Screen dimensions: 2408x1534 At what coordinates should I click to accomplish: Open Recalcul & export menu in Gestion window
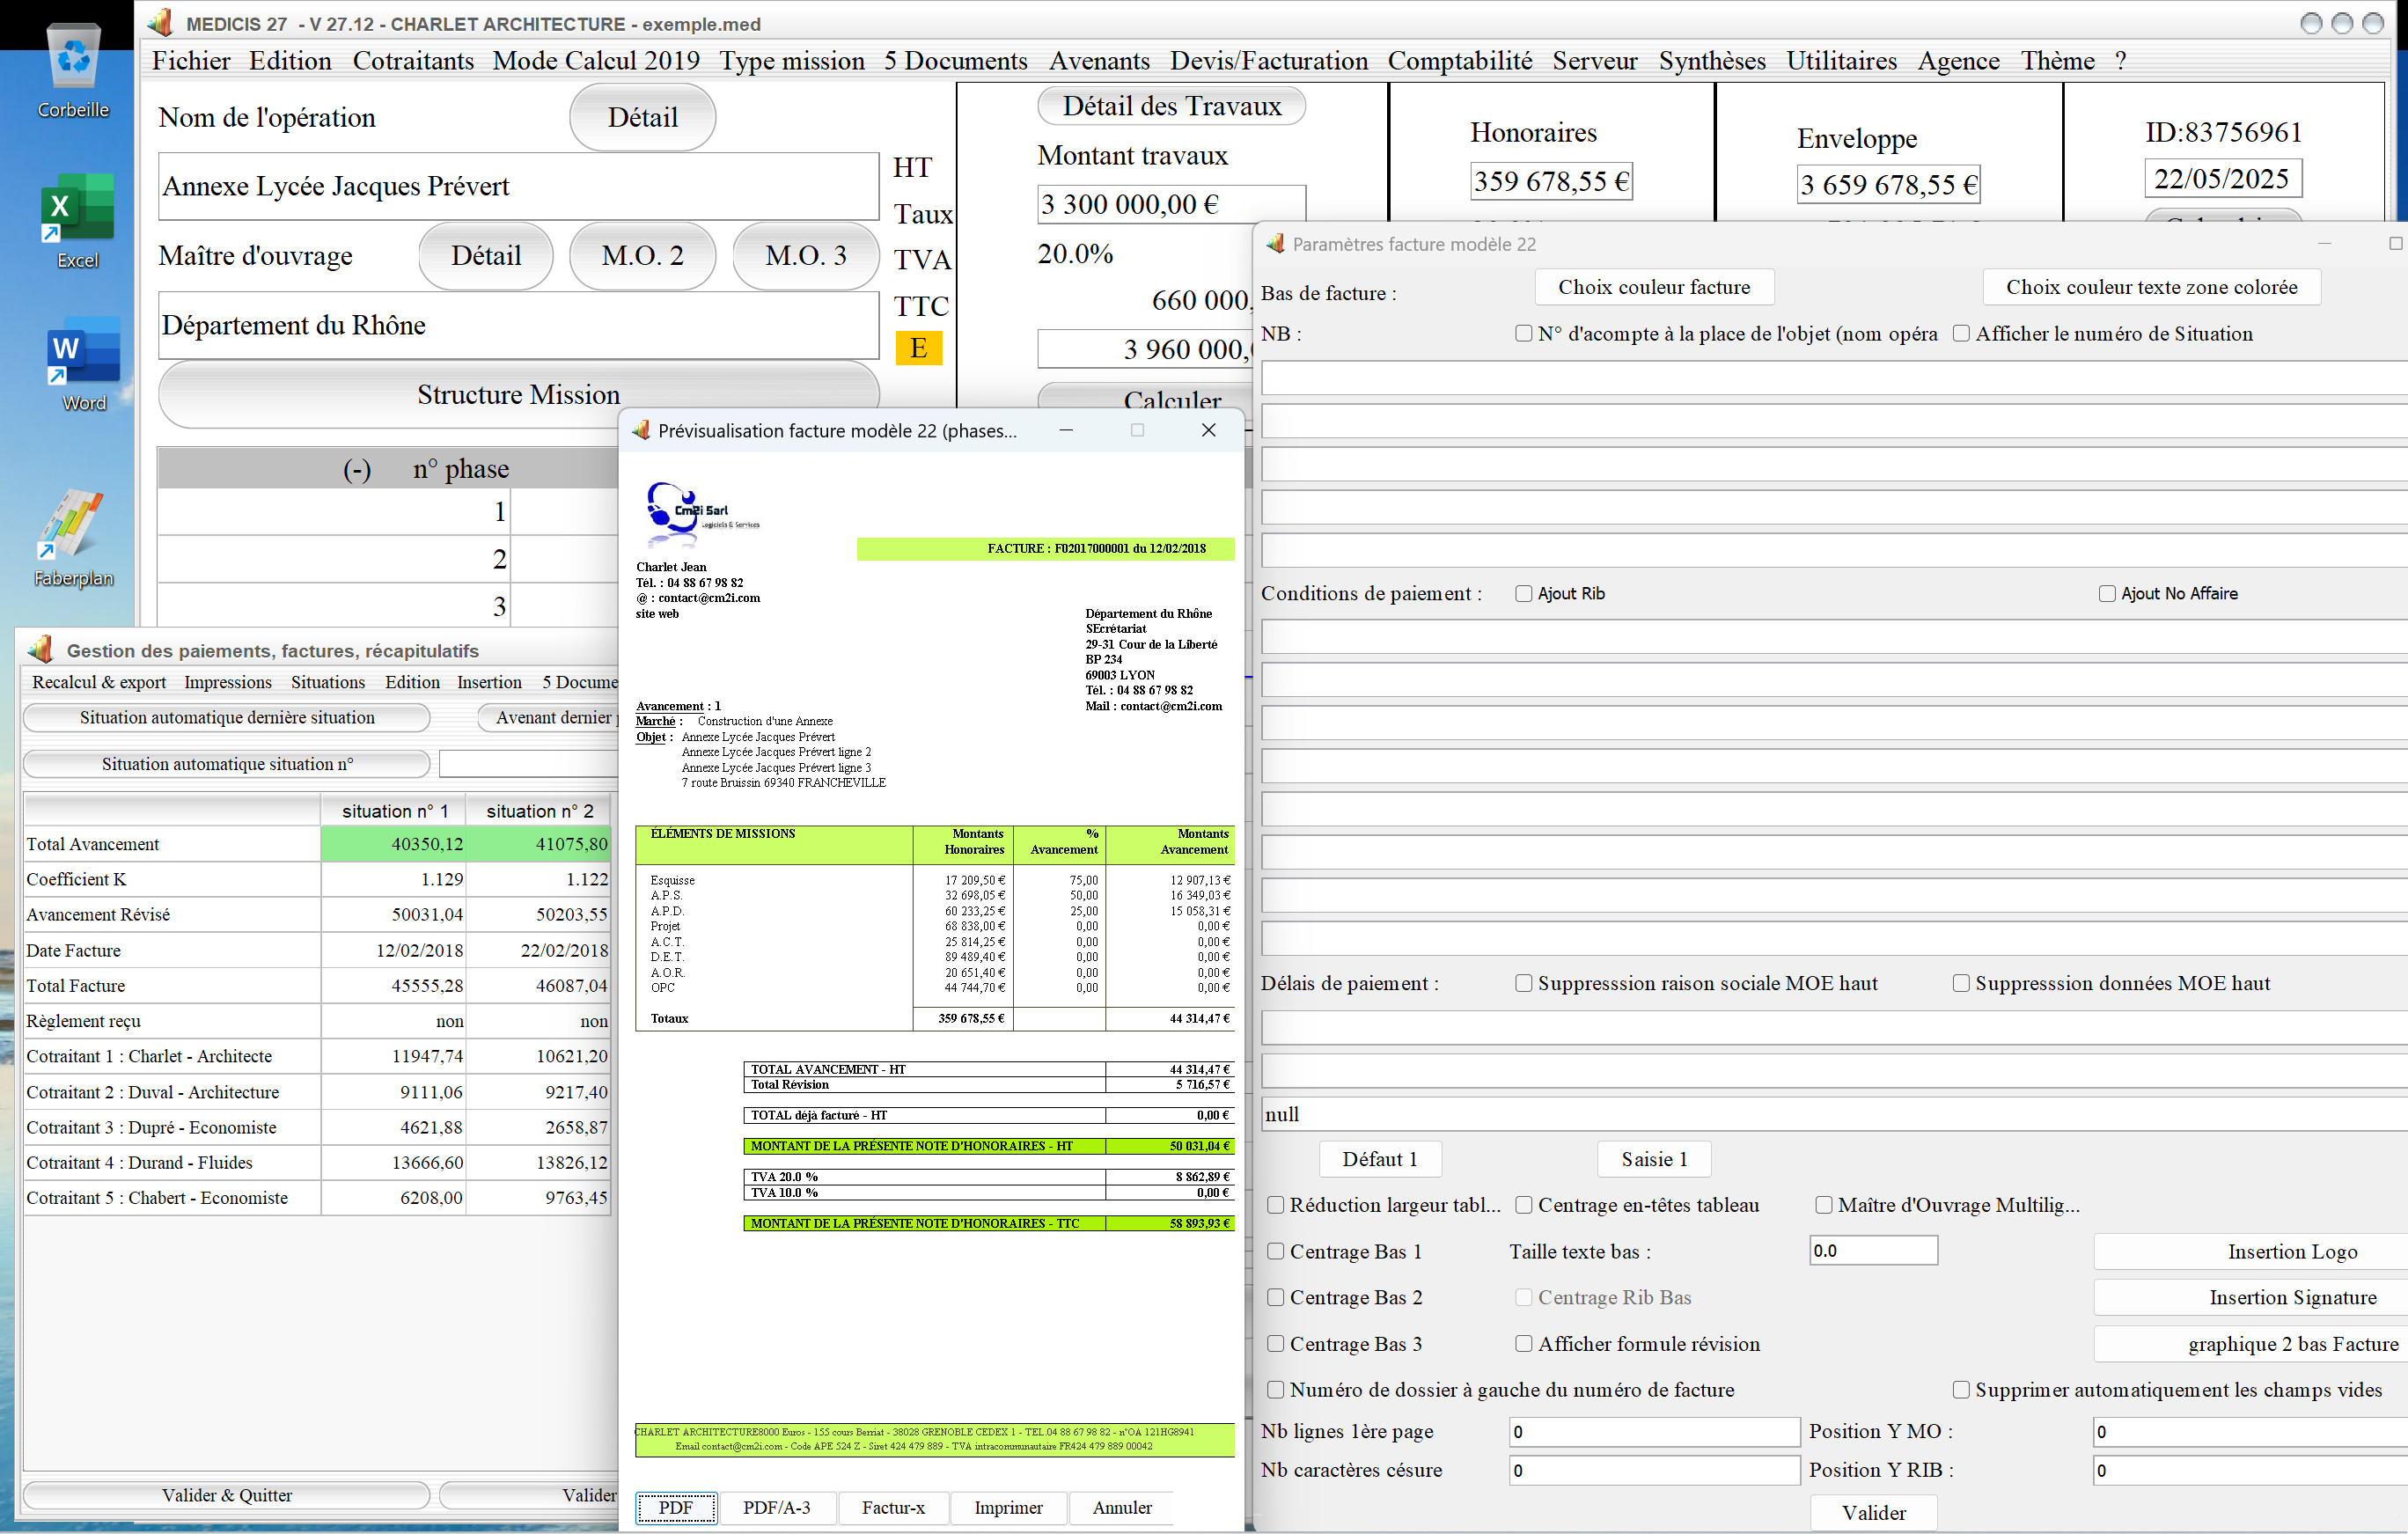(99, 682)
